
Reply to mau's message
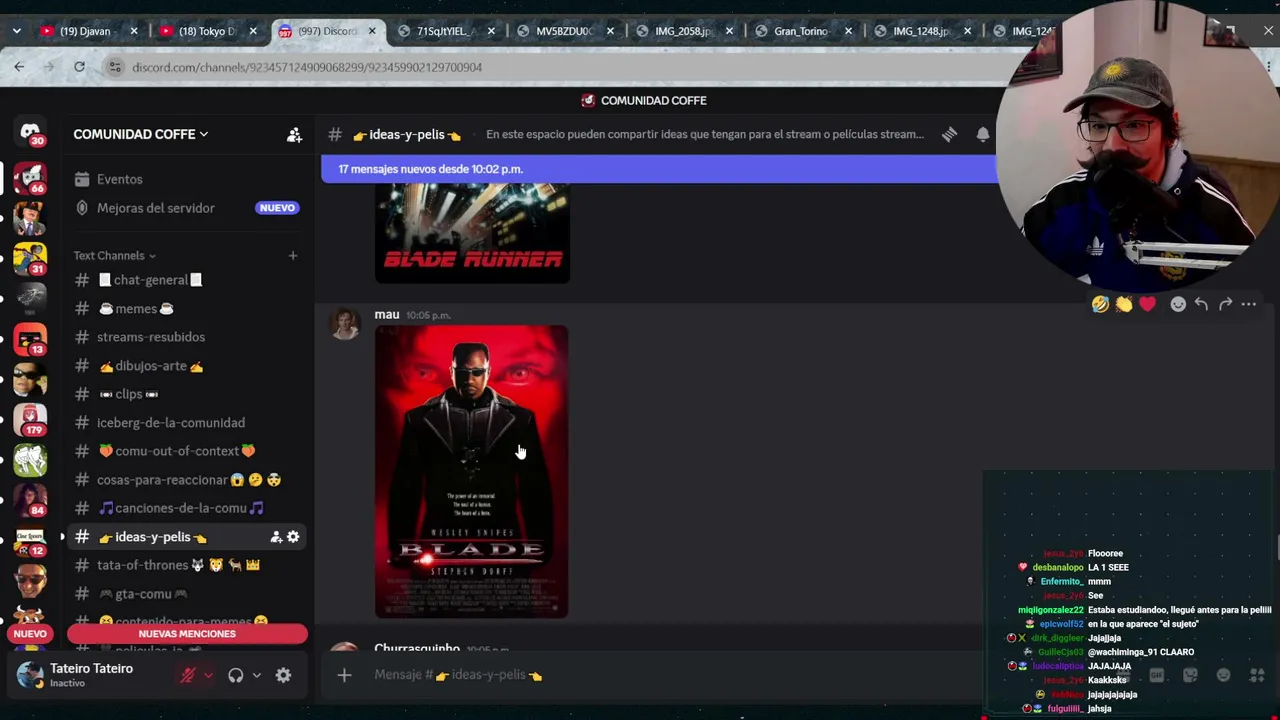coord(1201,304)
